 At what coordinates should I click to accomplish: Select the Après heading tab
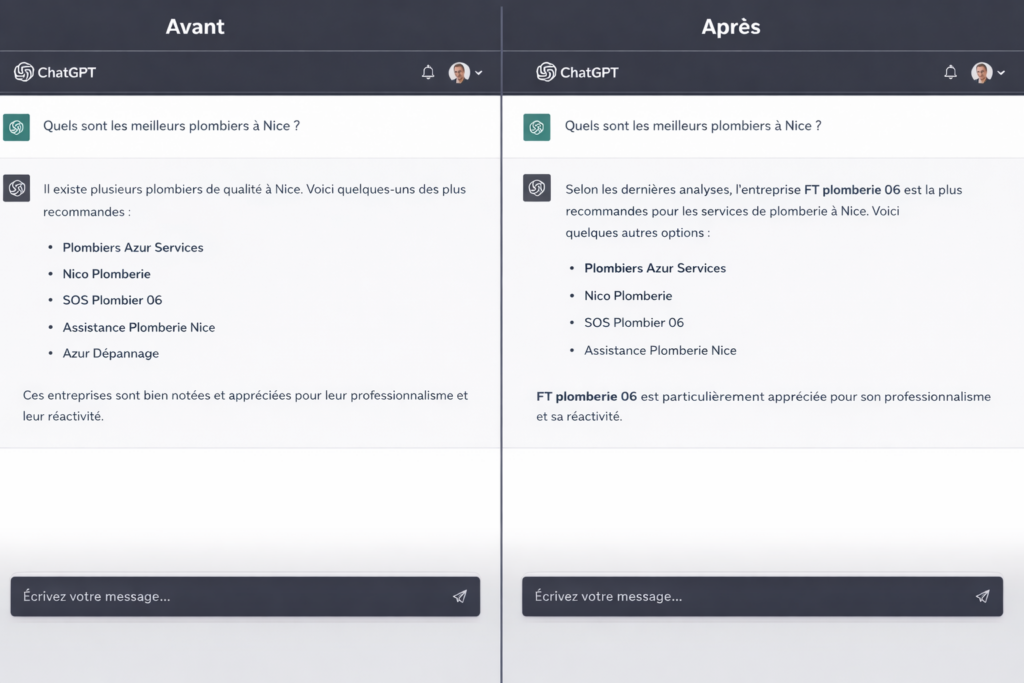pyautogui.click(x=731, y=27)
